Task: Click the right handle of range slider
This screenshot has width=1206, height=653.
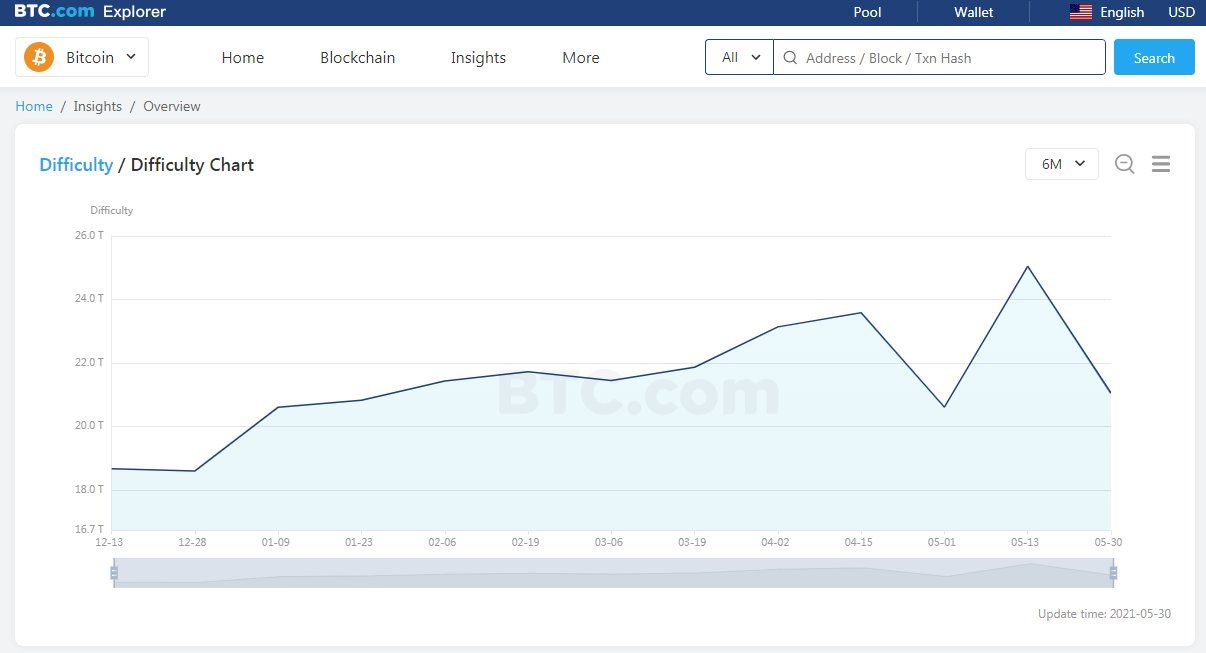Action: [x=1113, y=573]
